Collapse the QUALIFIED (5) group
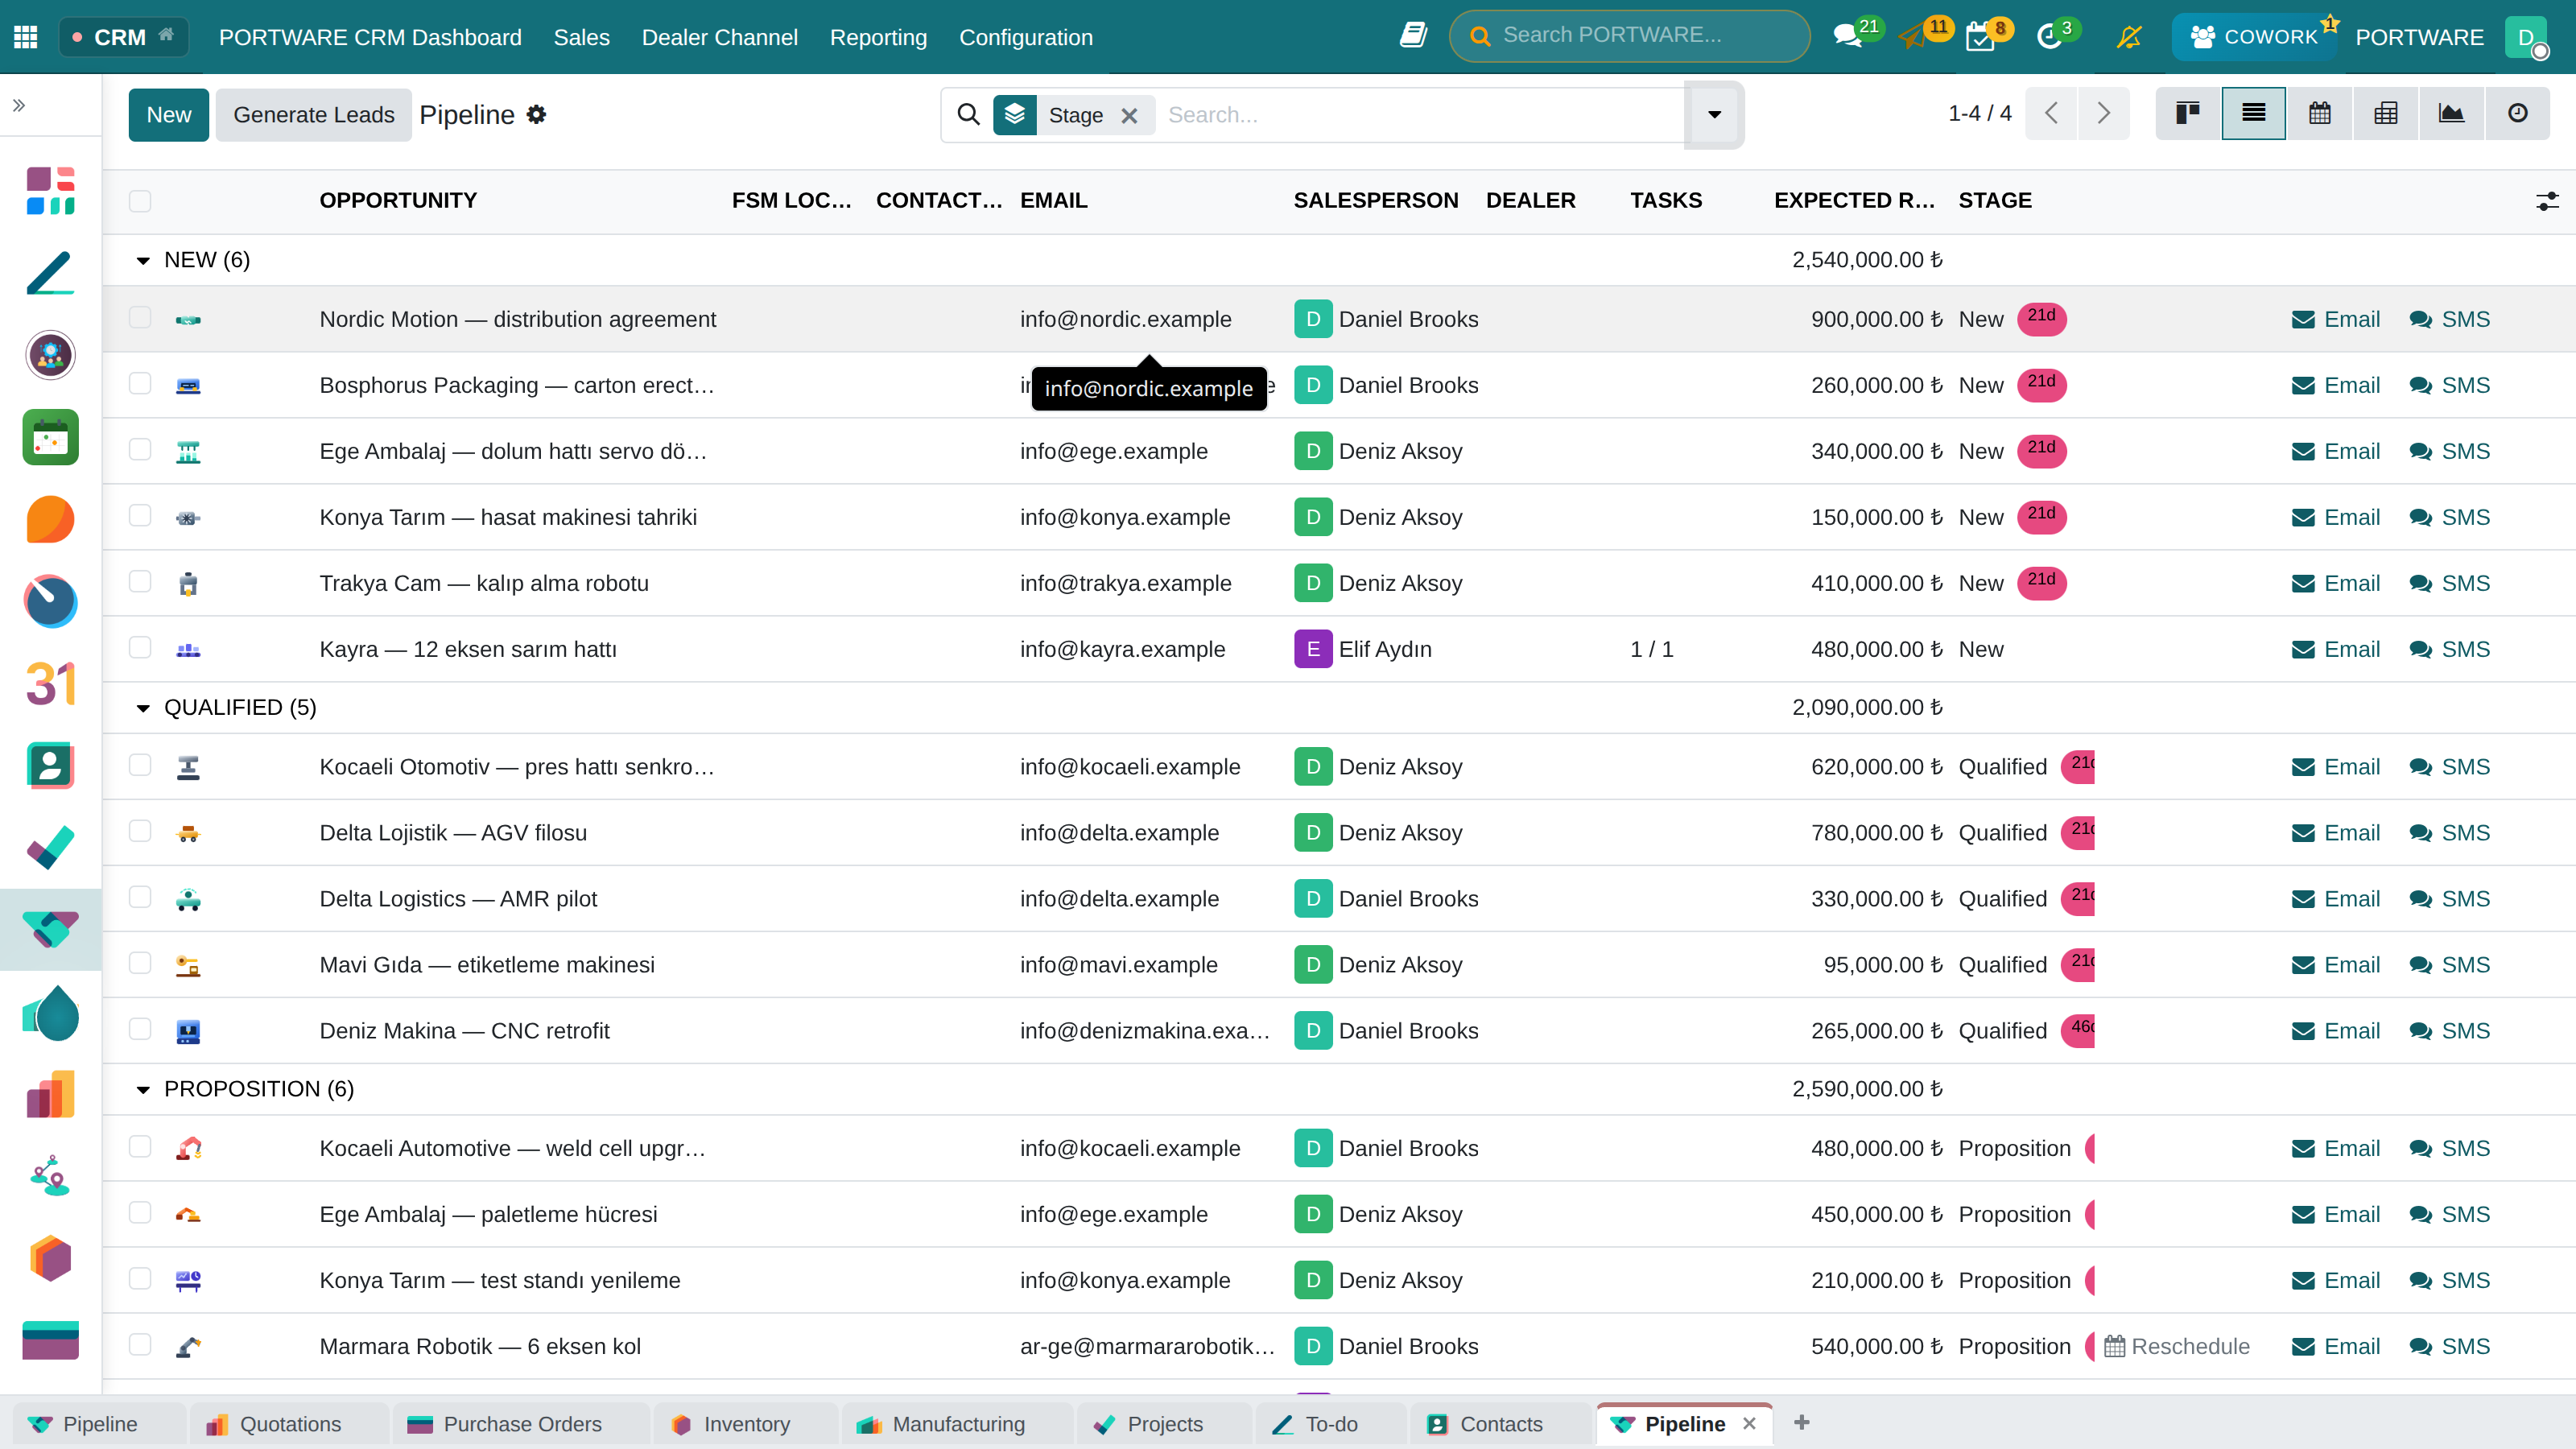 (x=143, y=708)
